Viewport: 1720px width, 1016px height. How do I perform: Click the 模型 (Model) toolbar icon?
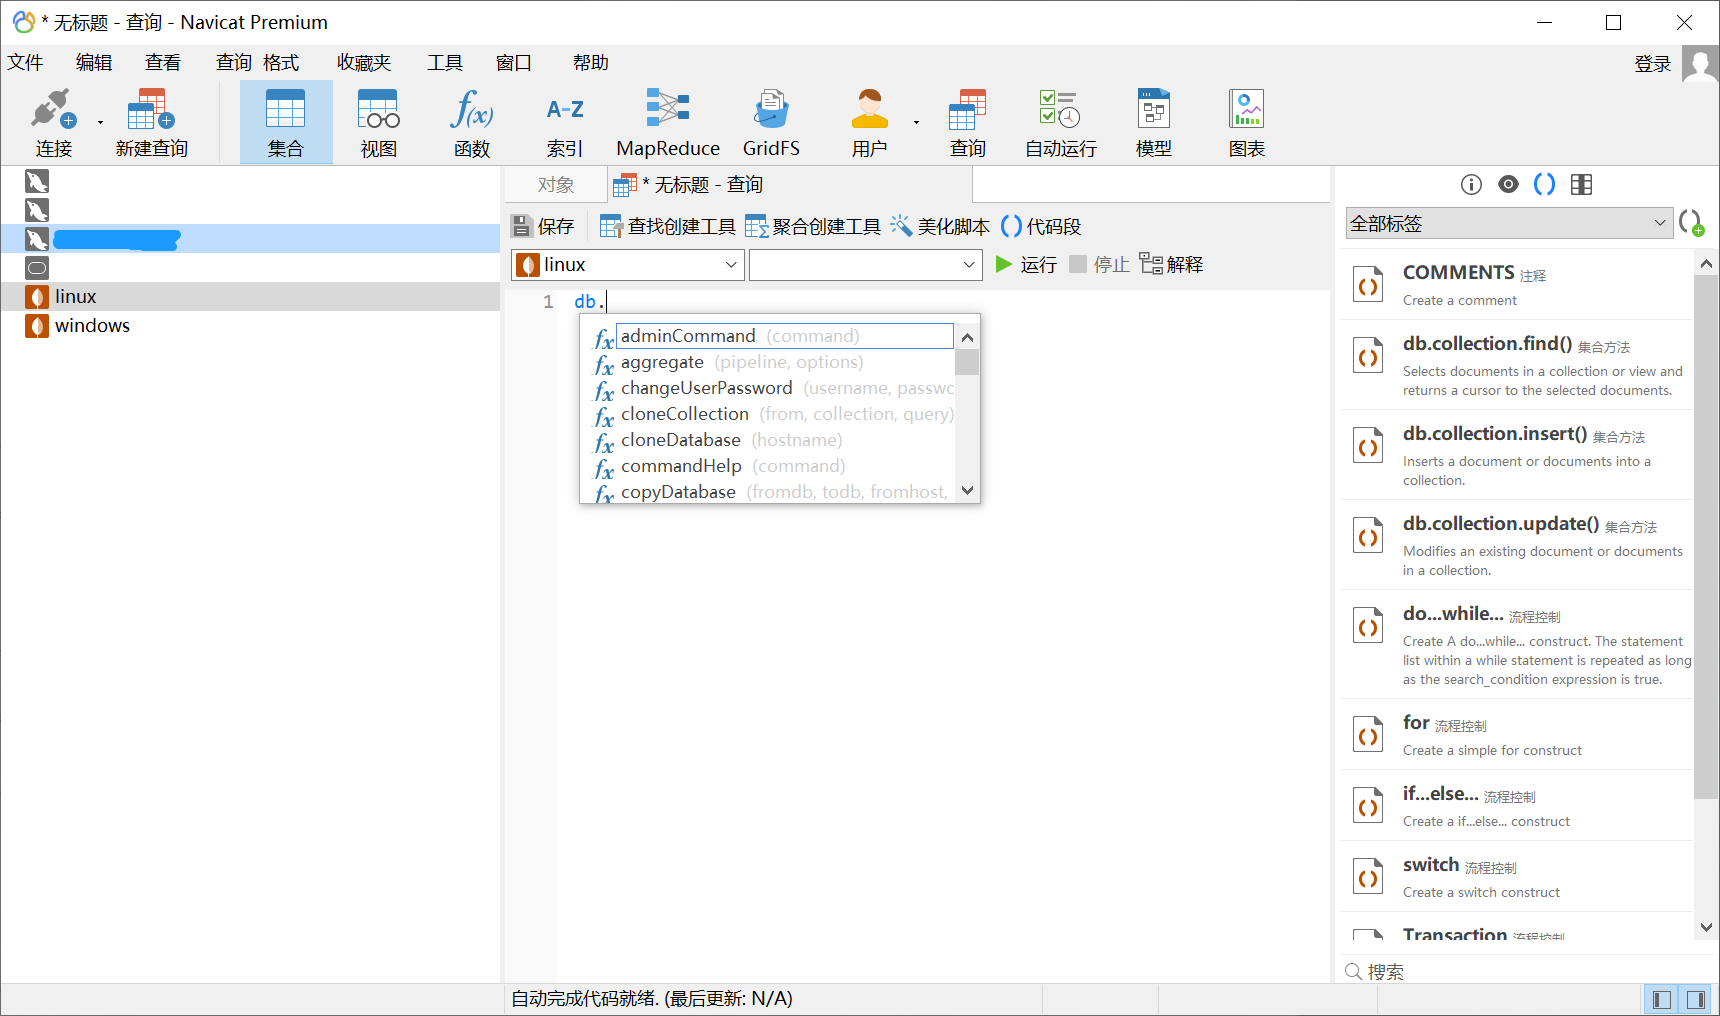pos(1154,122)
